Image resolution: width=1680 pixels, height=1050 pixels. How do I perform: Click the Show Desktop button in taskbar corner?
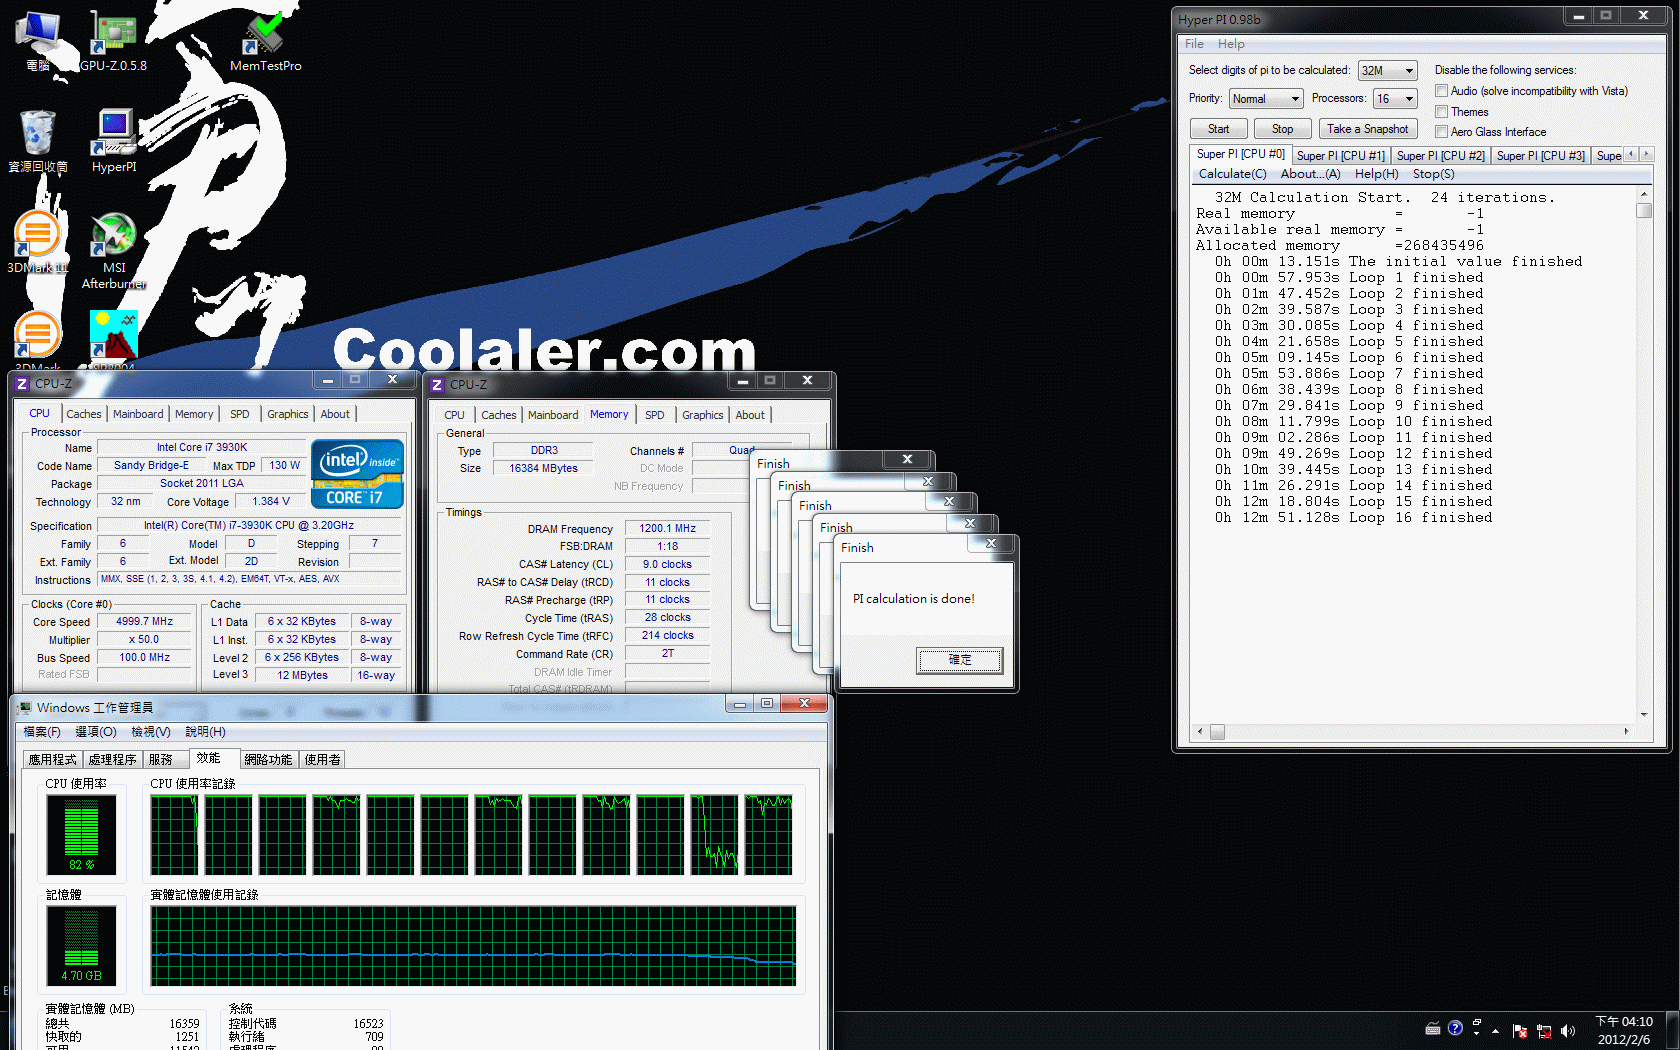(x=1673, y=1030)
